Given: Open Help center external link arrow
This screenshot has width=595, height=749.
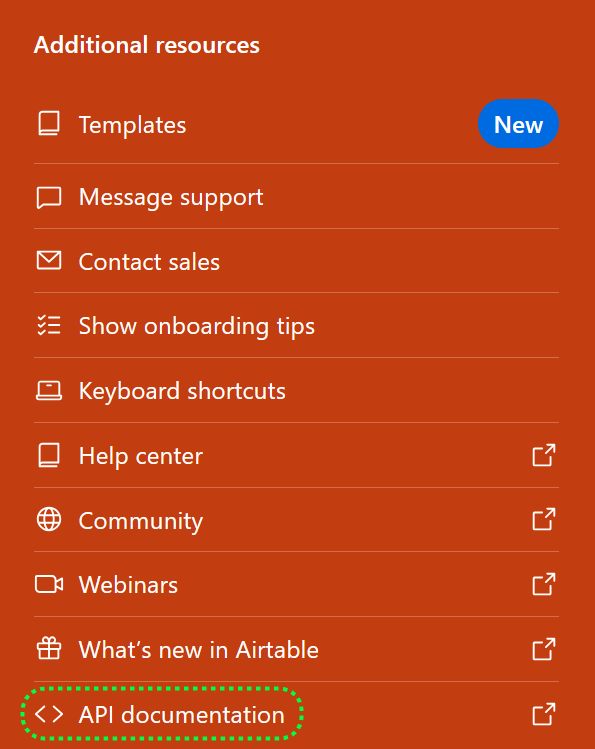Looking at the screenshot, I should (x=544, y=455).
